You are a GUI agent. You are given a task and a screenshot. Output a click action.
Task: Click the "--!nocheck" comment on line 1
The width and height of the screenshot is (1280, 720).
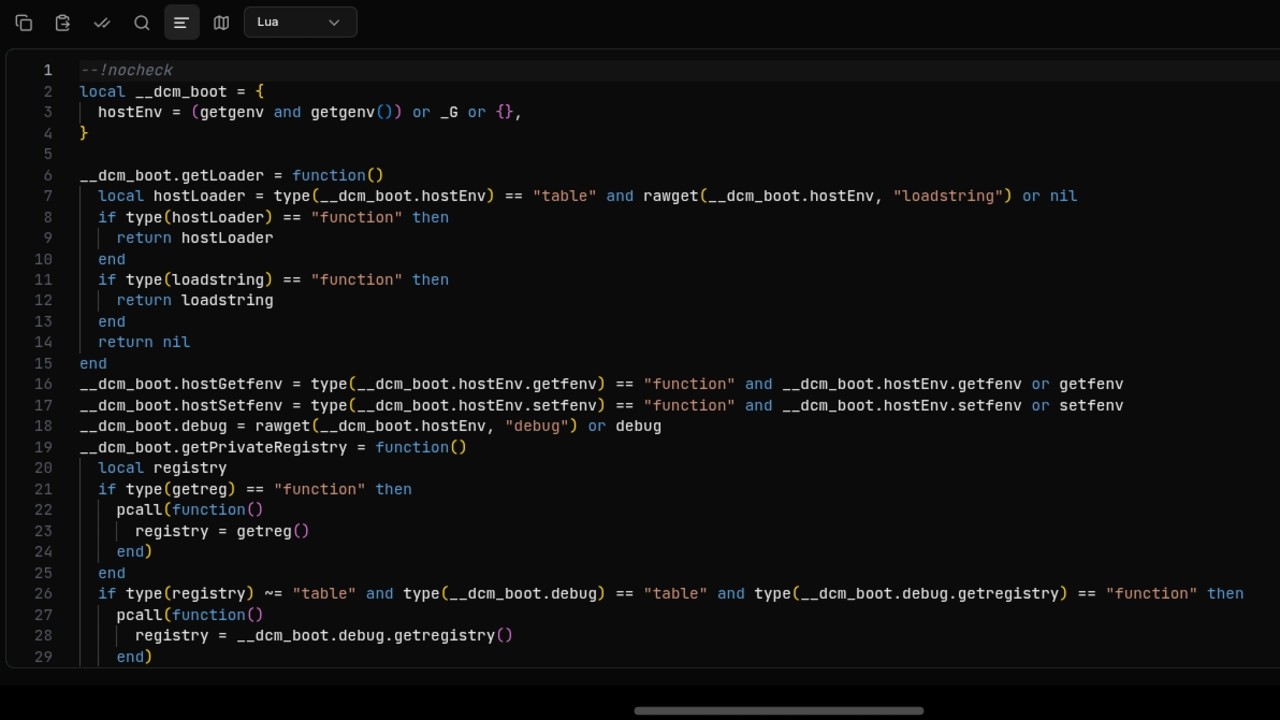coord(126,70)
